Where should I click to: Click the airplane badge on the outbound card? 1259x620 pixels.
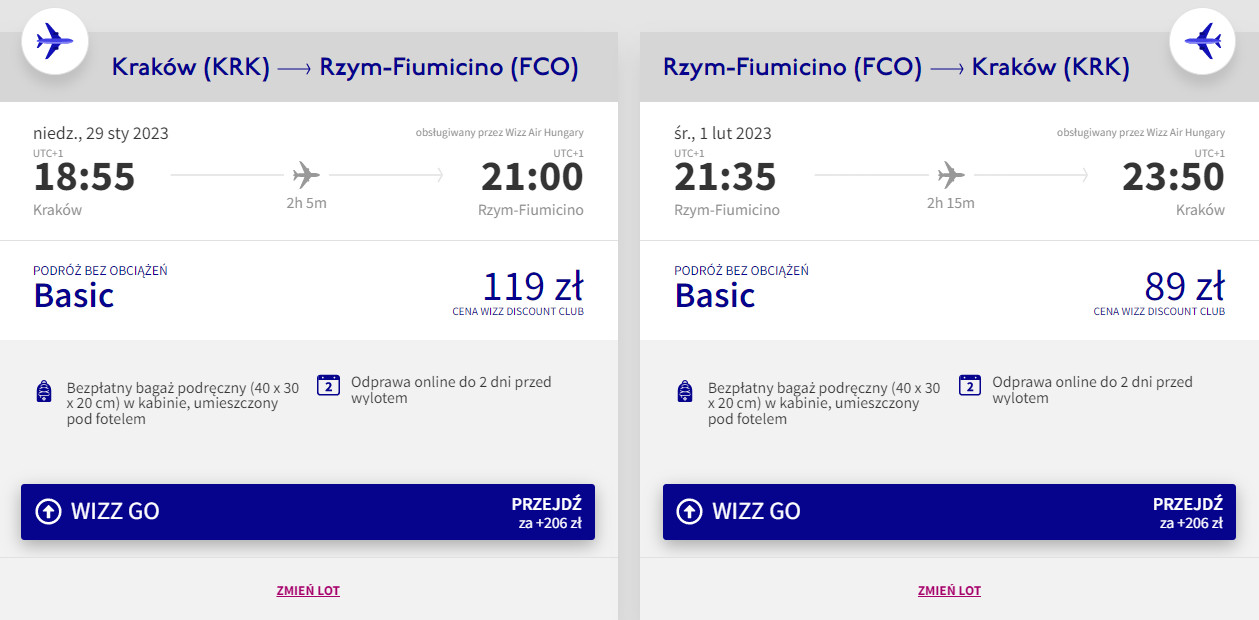pyautogui.click(x=55, y=41)
